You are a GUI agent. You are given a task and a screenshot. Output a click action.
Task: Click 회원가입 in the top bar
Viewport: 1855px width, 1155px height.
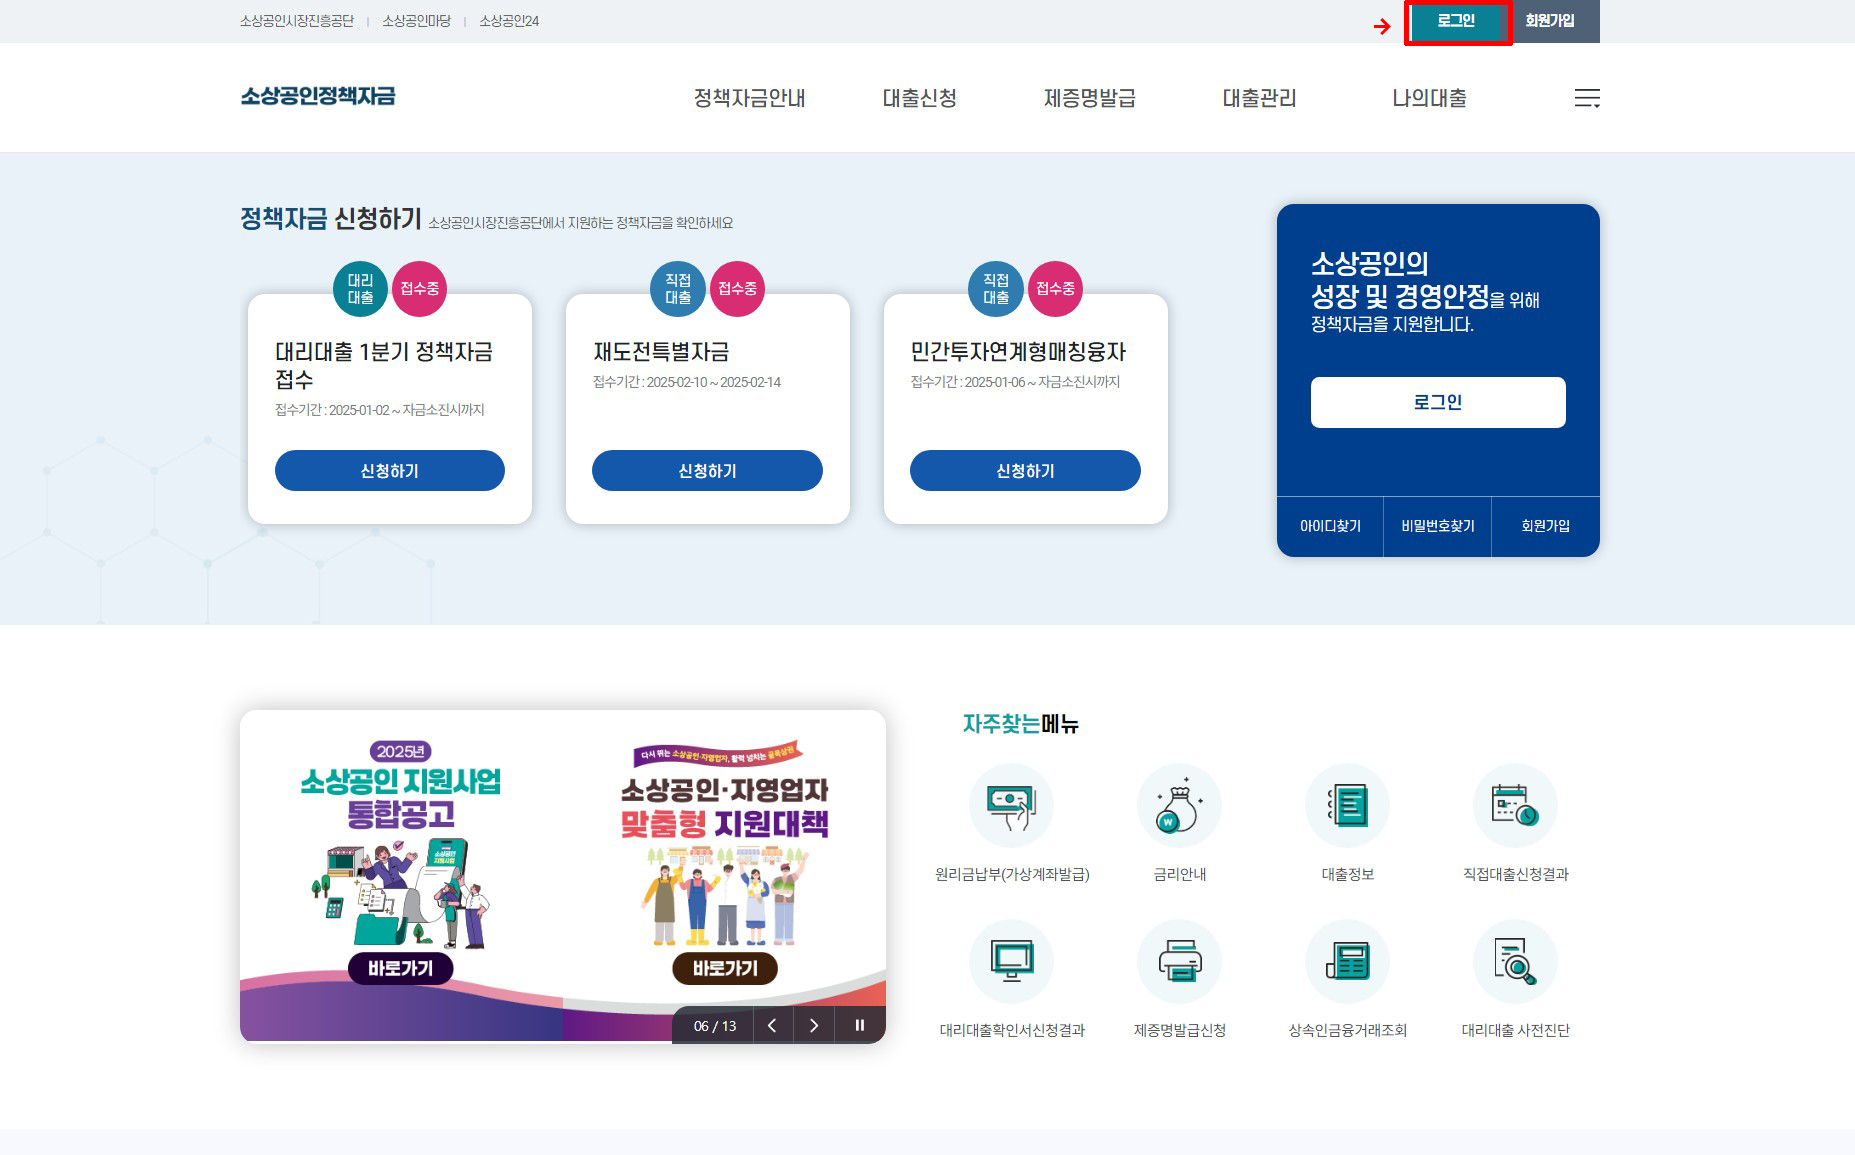(1550, 21)
